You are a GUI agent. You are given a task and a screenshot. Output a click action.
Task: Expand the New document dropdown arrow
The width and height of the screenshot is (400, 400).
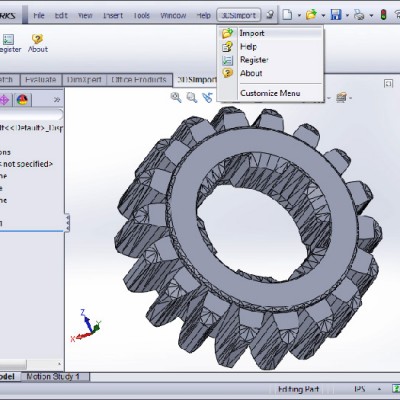(x=299, y=15)
